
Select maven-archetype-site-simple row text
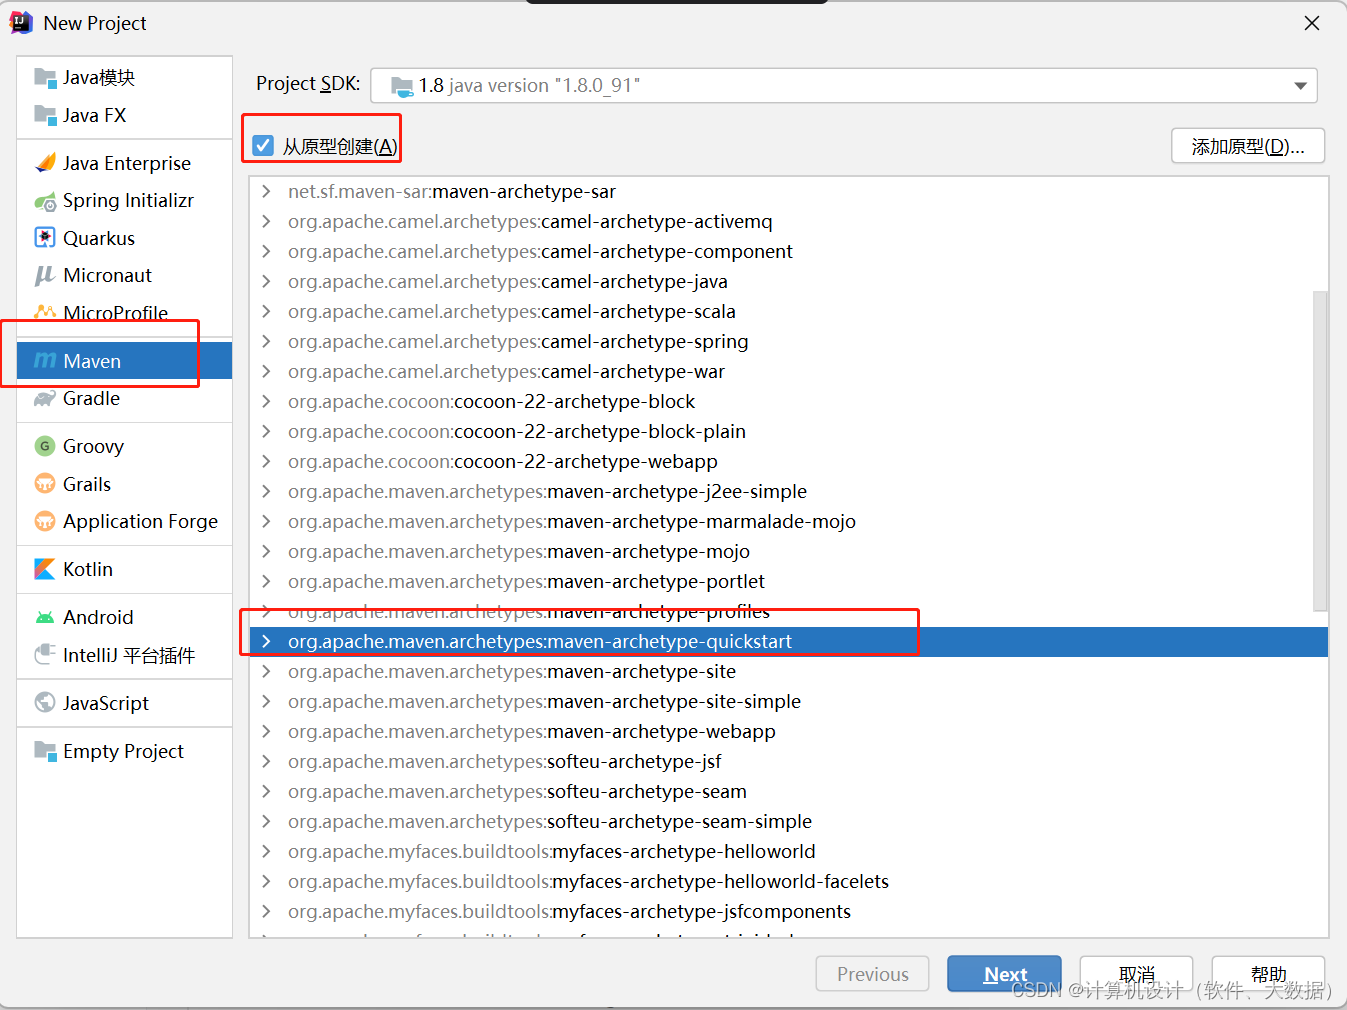tap(544, 701)
